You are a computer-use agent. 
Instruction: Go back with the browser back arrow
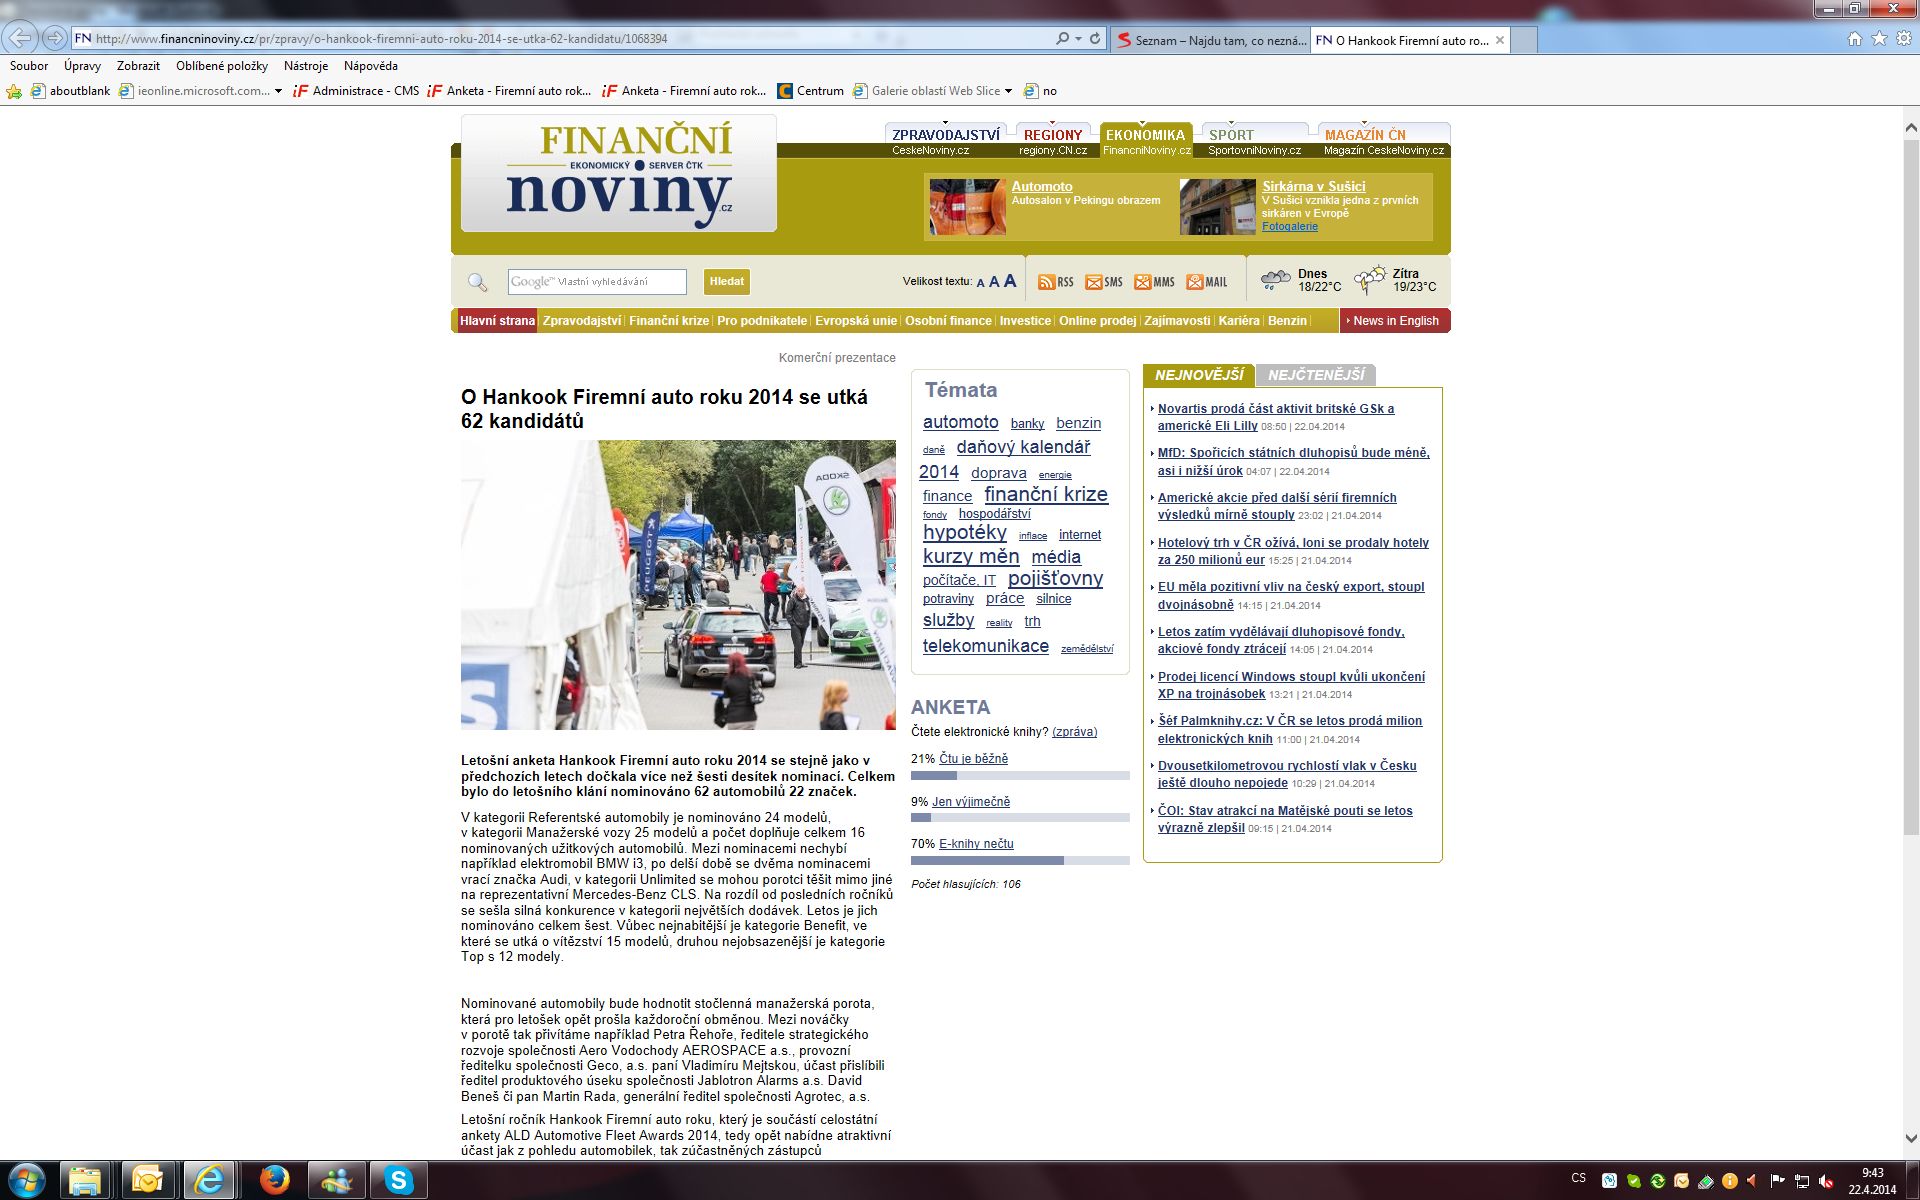pyautogui.click(x=21, y=39)
